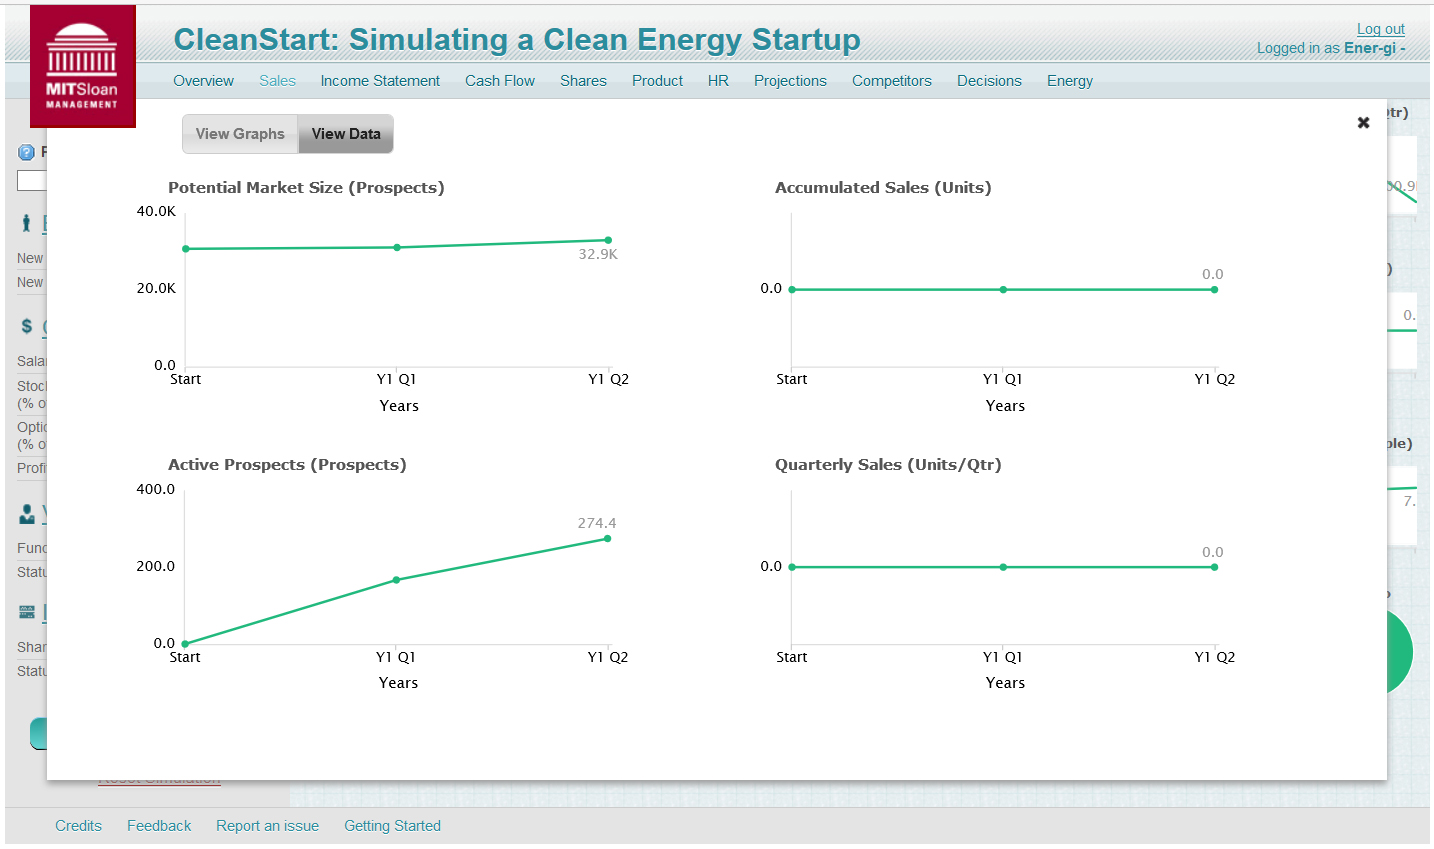Screen dimensions: 1434x849
Task: Click the Log out link
Action: click(1380, 29)
